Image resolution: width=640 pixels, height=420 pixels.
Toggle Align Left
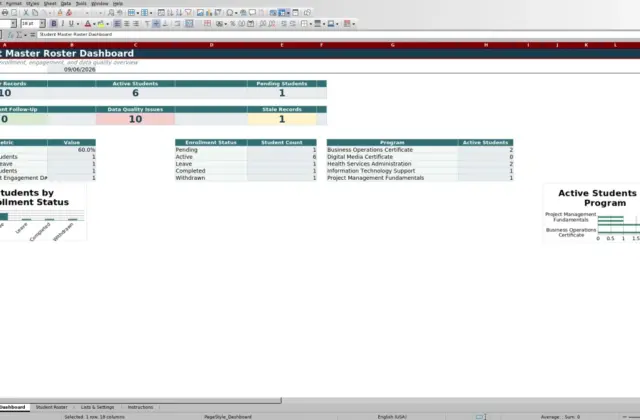(x=117, y=24)
